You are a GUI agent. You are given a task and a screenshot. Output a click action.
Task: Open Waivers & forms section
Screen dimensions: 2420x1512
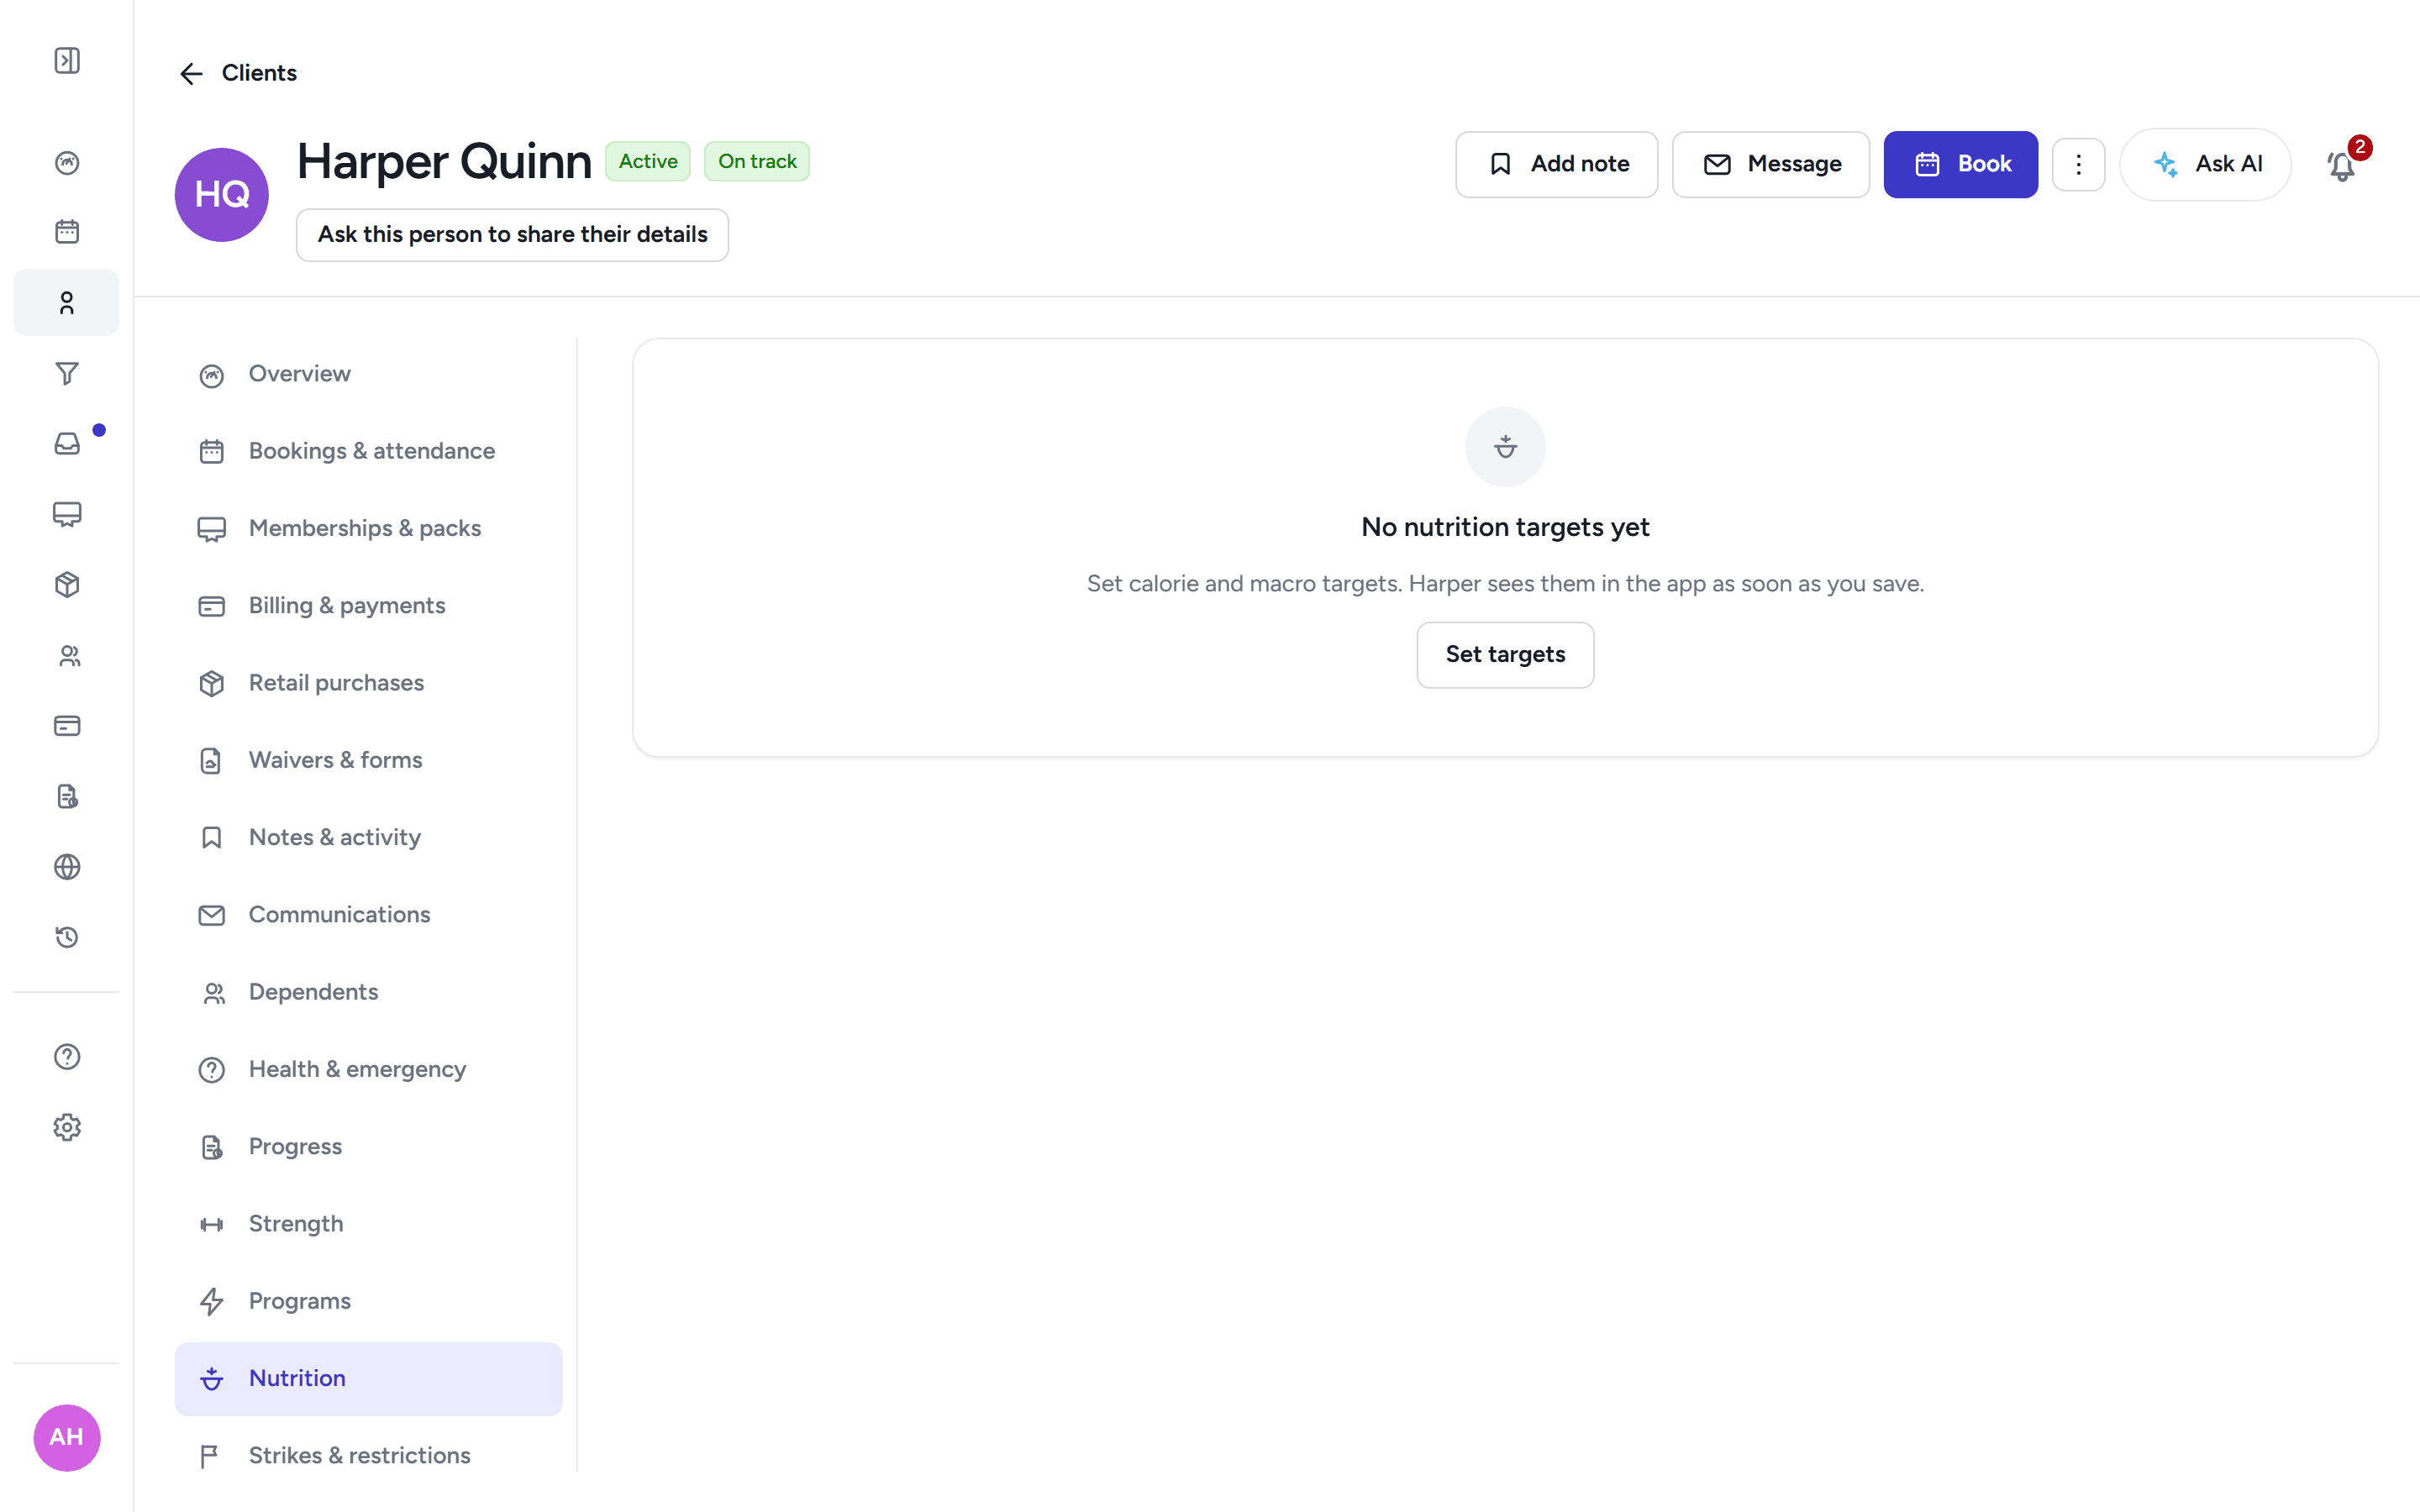(x=369, y=760)
